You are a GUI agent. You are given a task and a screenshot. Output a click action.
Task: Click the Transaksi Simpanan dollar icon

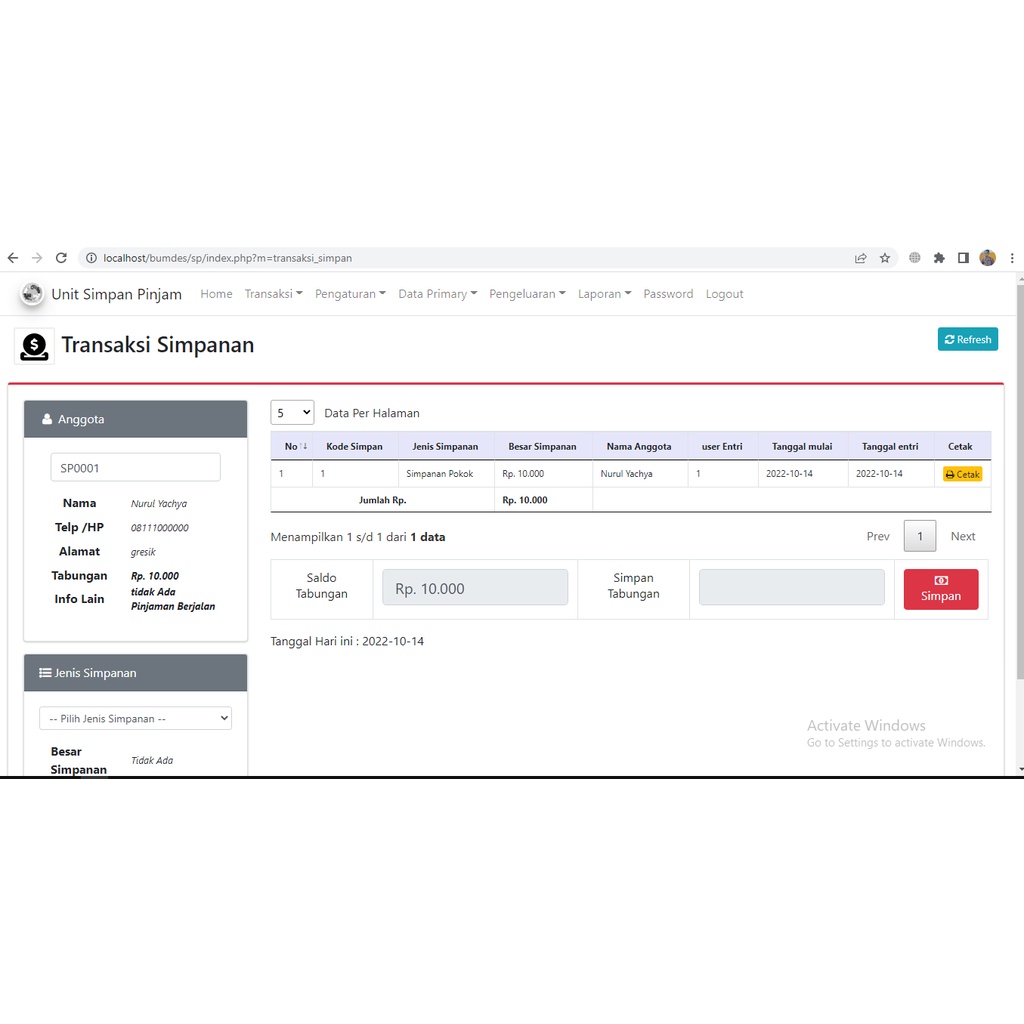[33, 344]
